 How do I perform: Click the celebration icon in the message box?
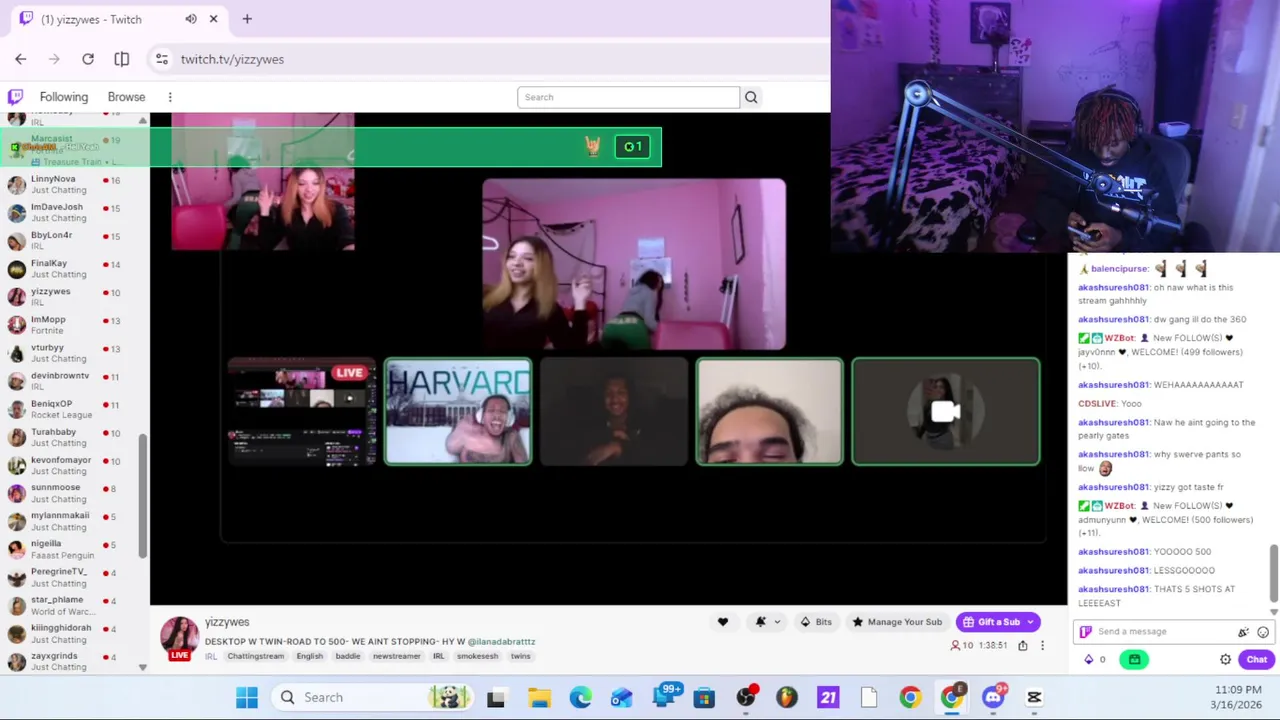pos(1243,632)
